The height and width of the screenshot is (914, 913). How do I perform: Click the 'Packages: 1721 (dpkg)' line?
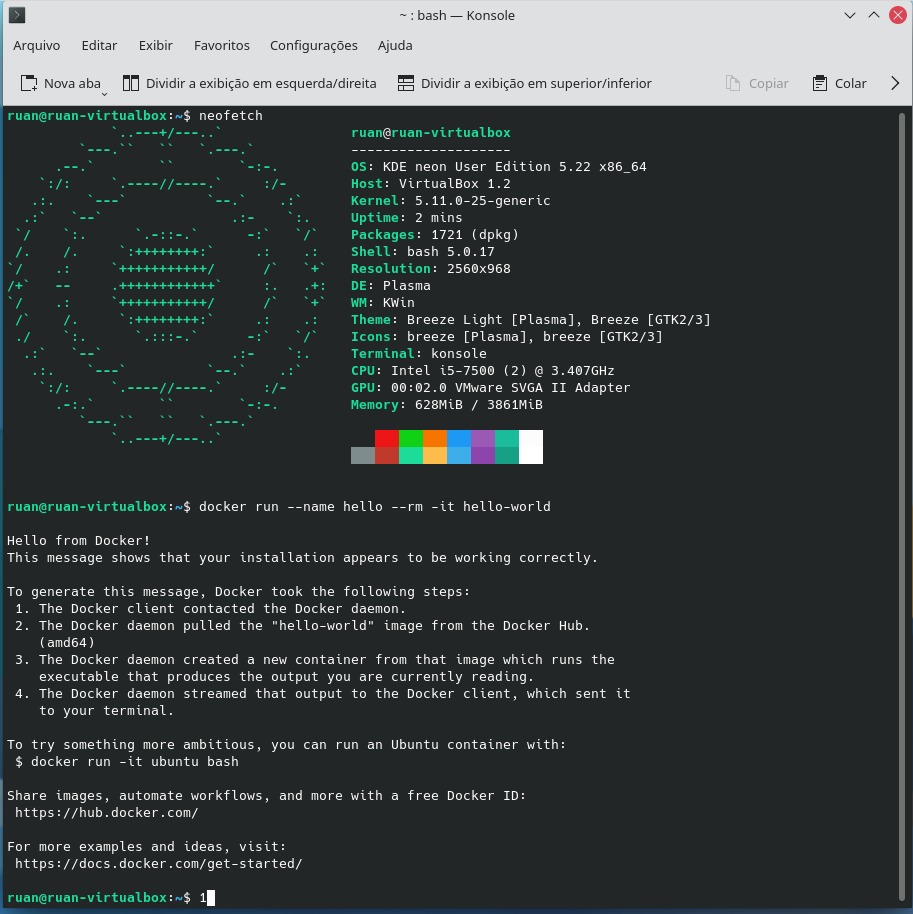pyautogui.click(x=435, y=234)
